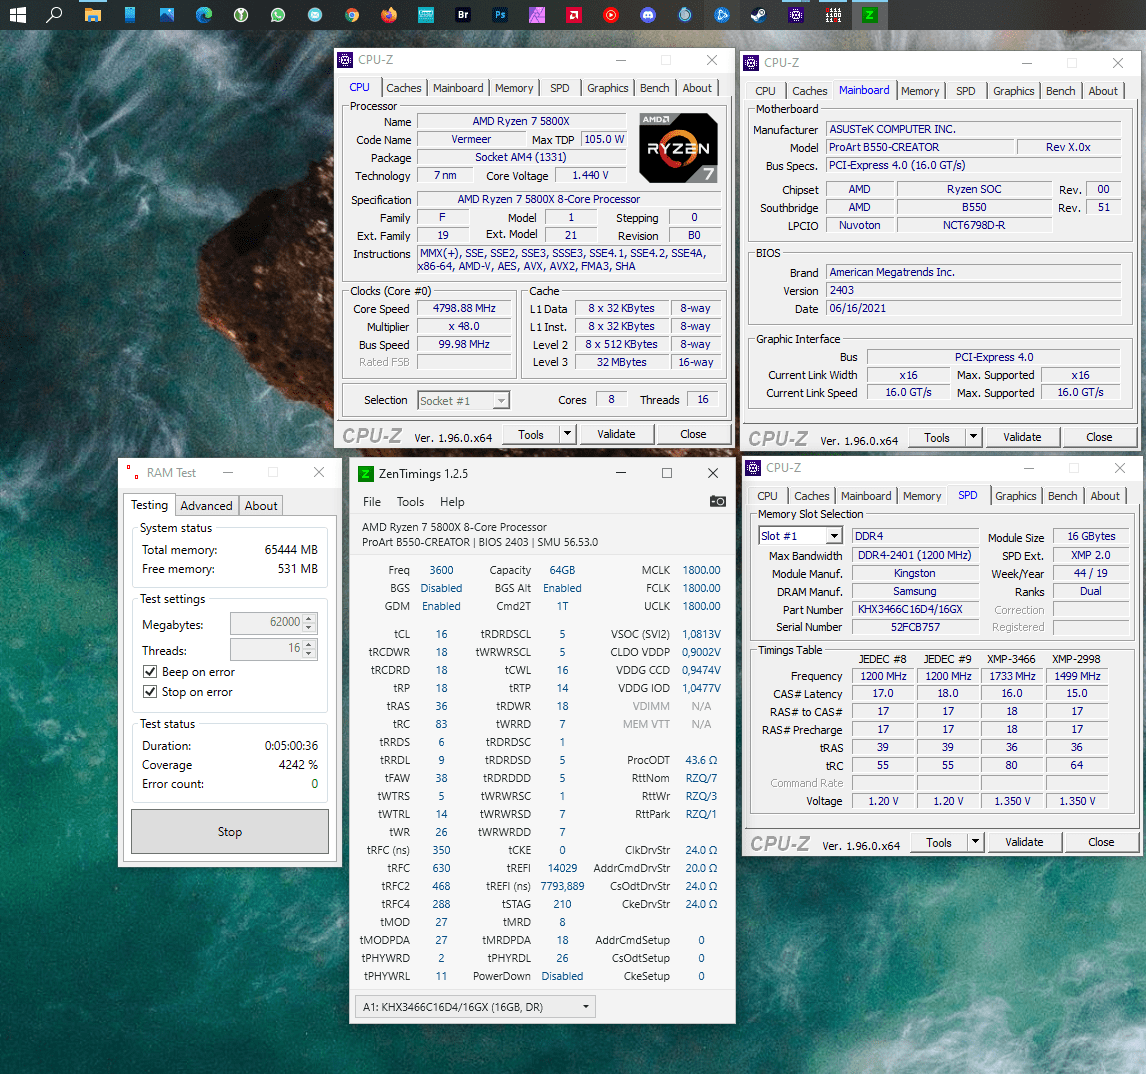Uncheck the Beep on error checkbox
1146x1074 pixels.
point(150,672)
